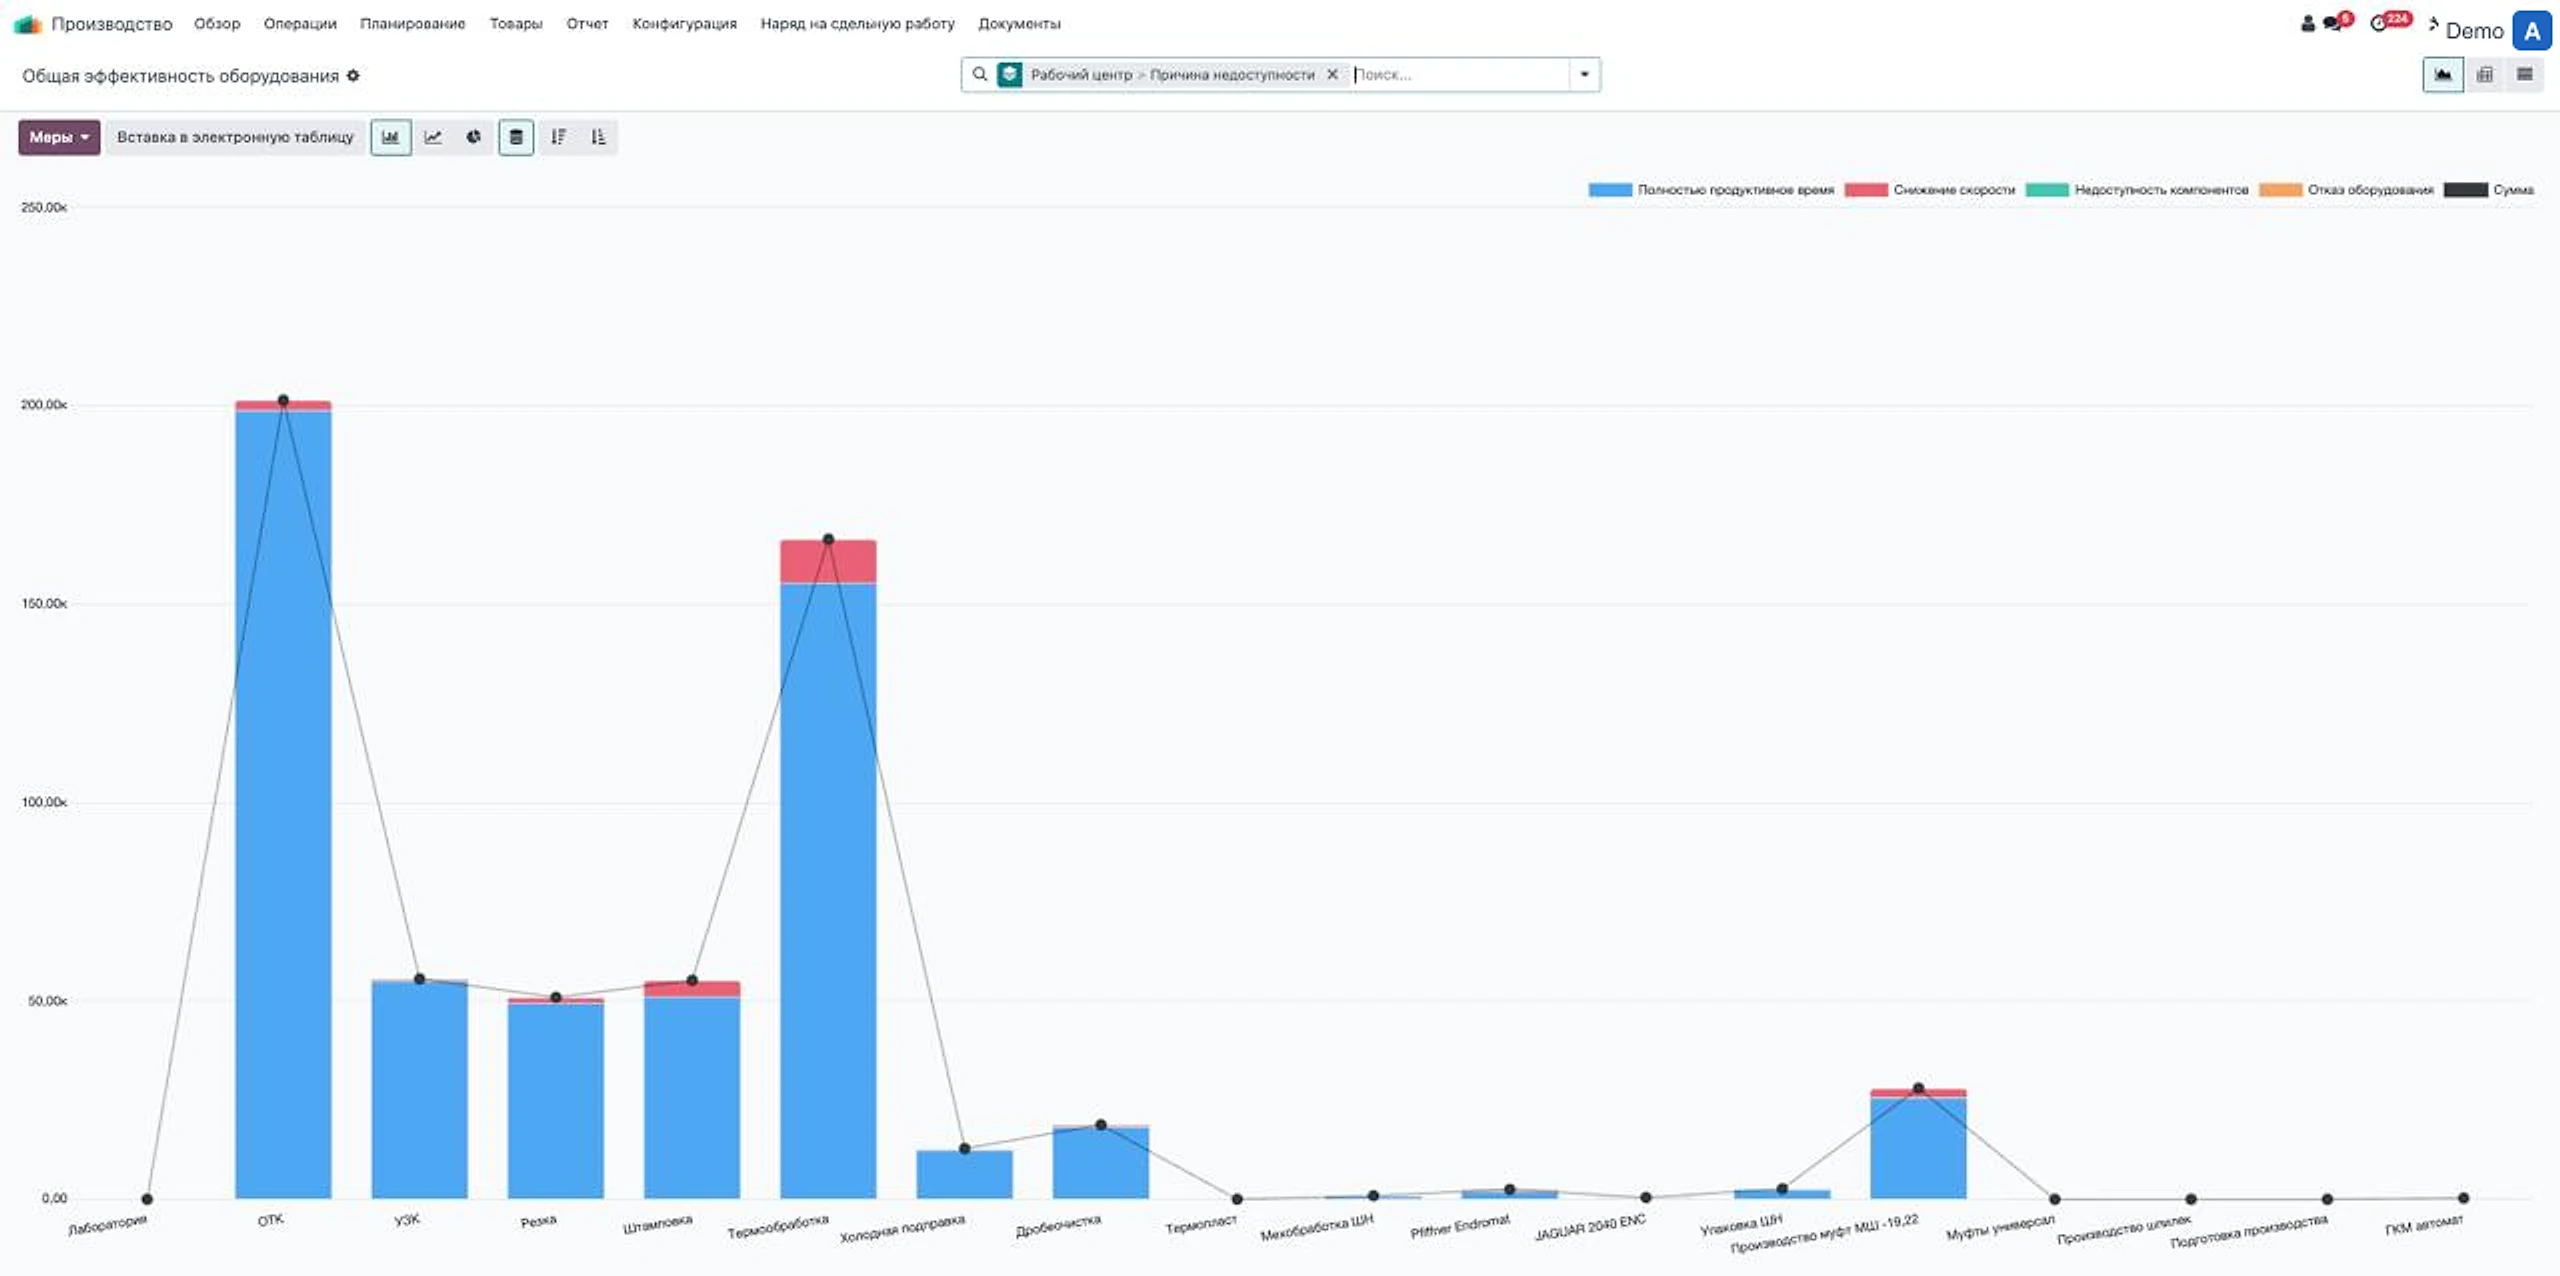This screenshot has width=2560, height=1276.
Task: Open list view
Action: 2524,74
